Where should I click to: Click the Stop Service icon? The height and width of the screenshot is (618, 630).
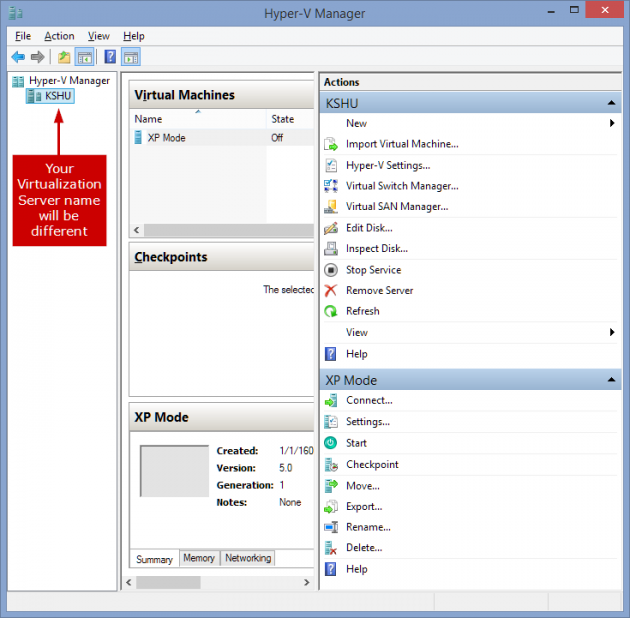(331, 270)
